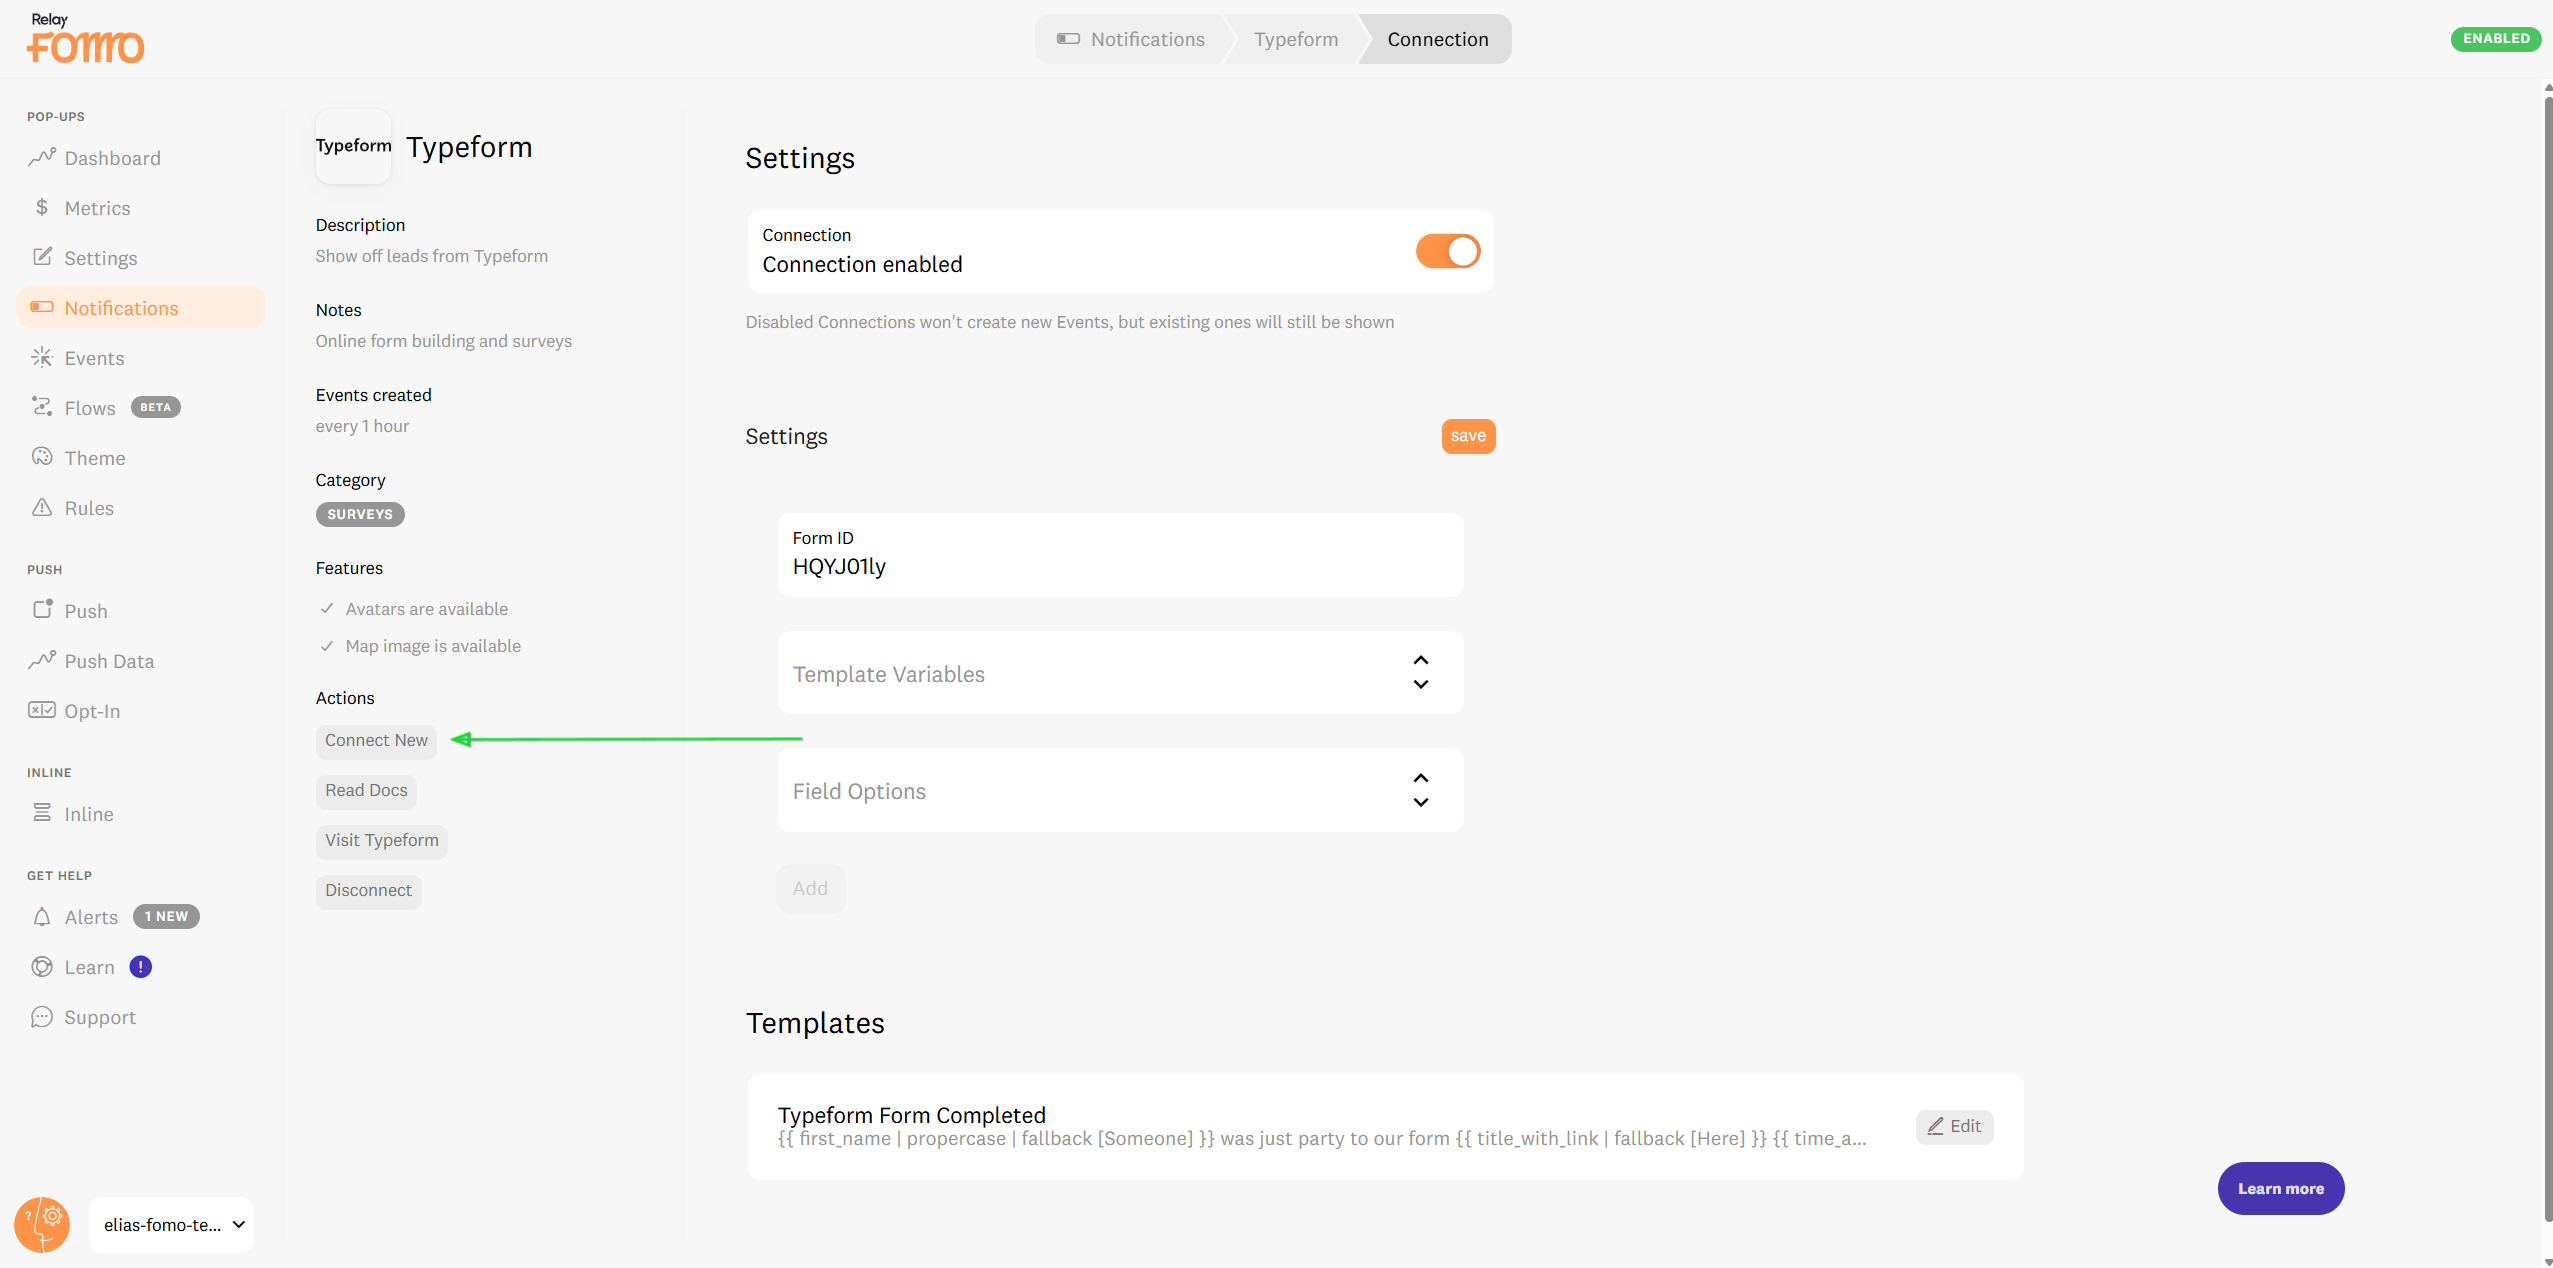
Task: Edit the Typeform Form Completed template
Action: tap(1954, 1126)
